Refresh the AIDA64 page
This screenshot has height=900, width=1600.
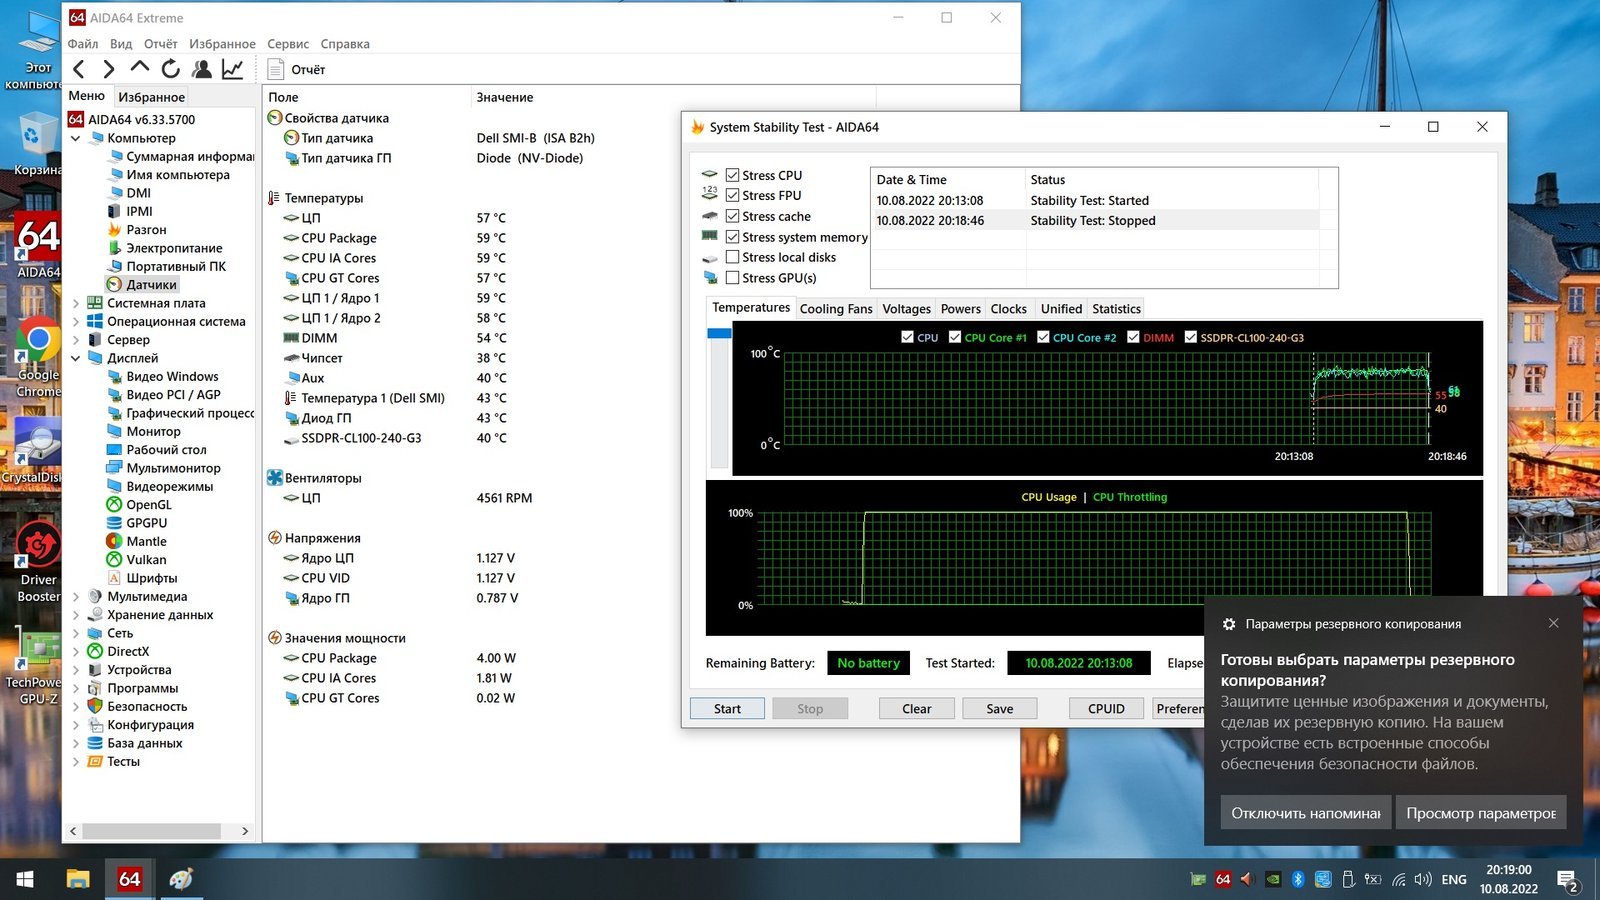click(x=171, y=69)
